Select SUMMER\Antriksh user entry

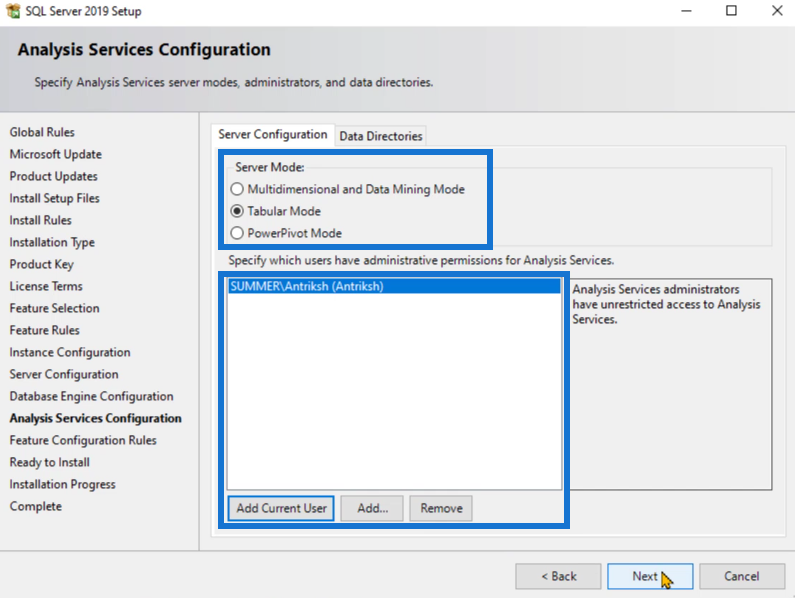click(x=394, y=286)
